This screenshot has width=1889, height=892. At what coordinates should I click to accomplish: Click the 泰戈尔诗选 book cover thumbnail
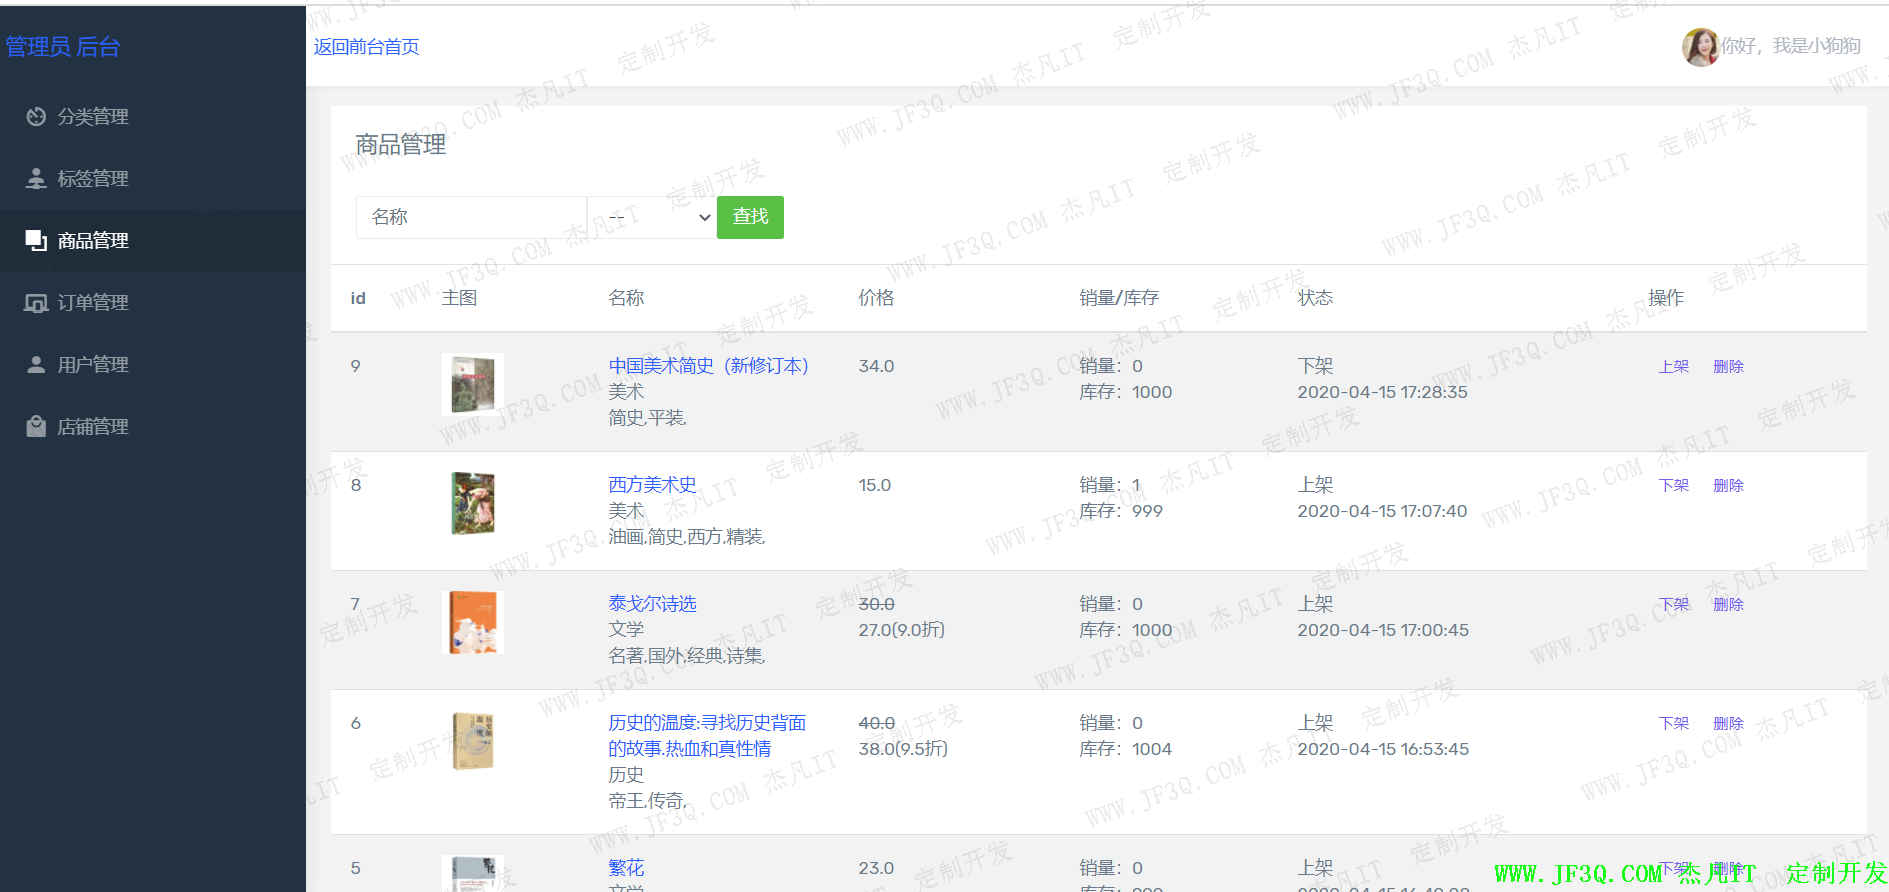(473, 622)
